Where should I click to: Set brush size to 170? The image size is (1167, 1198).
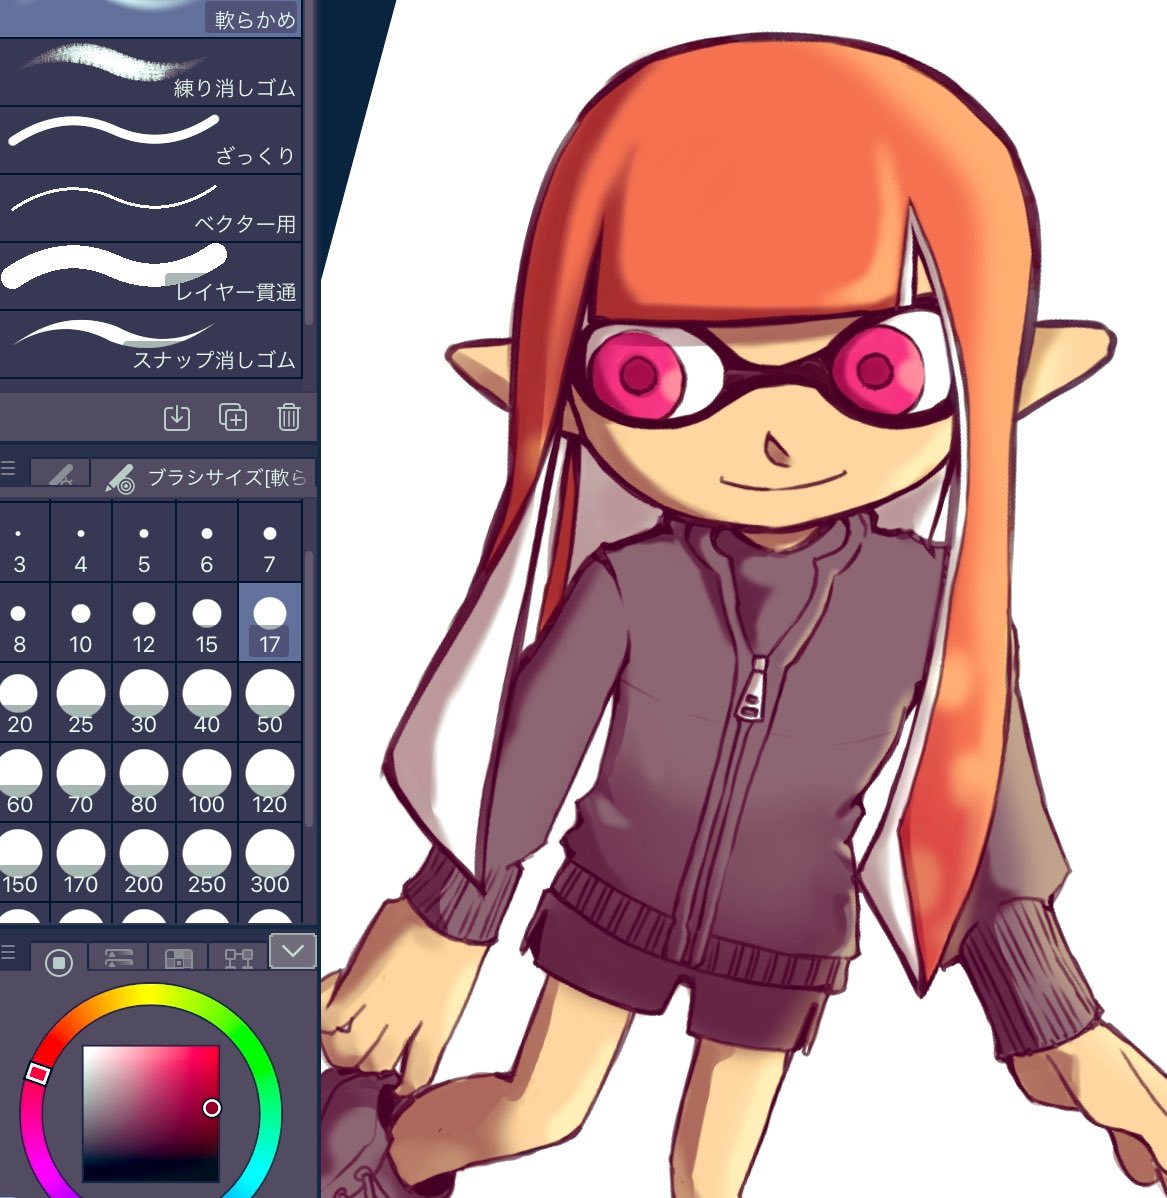81,863
